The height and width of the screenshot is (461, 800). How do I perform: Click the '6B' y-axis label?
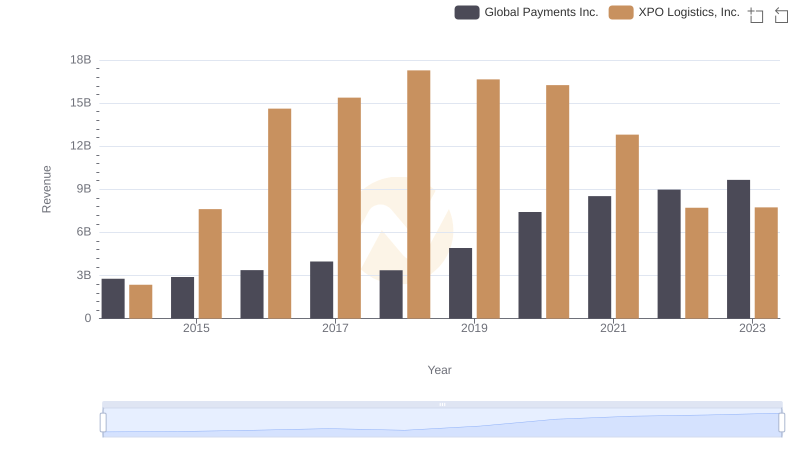click(x=84, y=232)
